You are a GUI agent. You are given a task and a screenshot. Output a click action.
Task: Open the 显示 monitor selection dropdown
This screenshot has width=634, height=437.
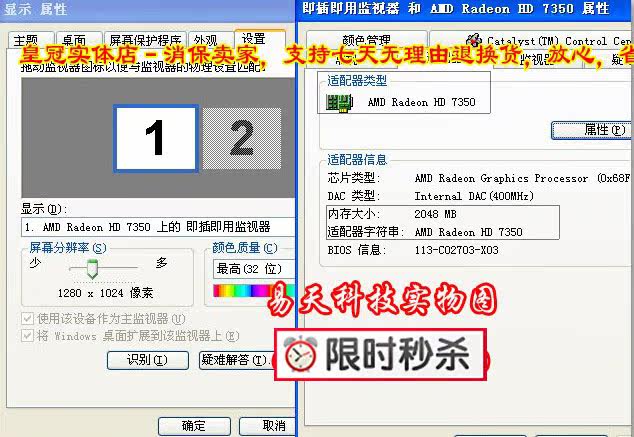(x=158, y=227)
